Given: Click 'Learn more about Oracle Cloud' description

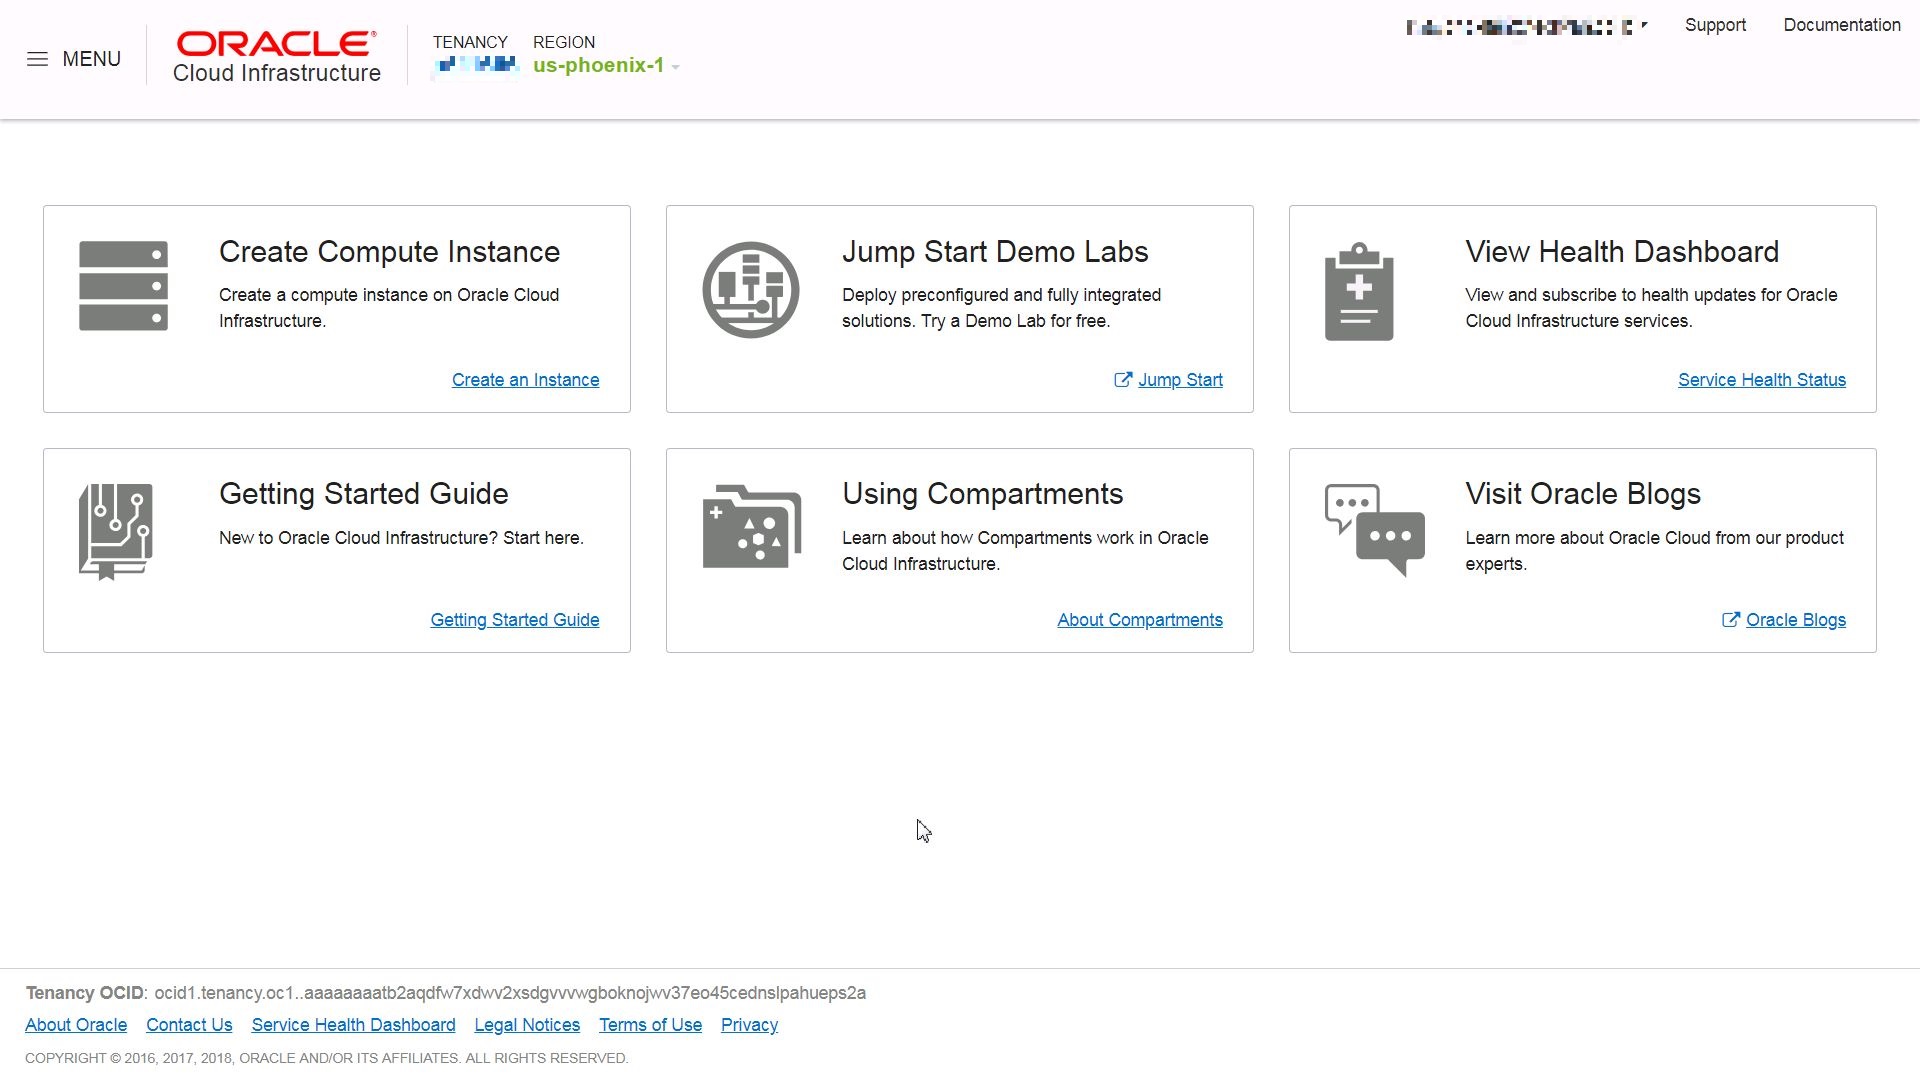Looking at the screenshot, I should [x=1654, y=551].
